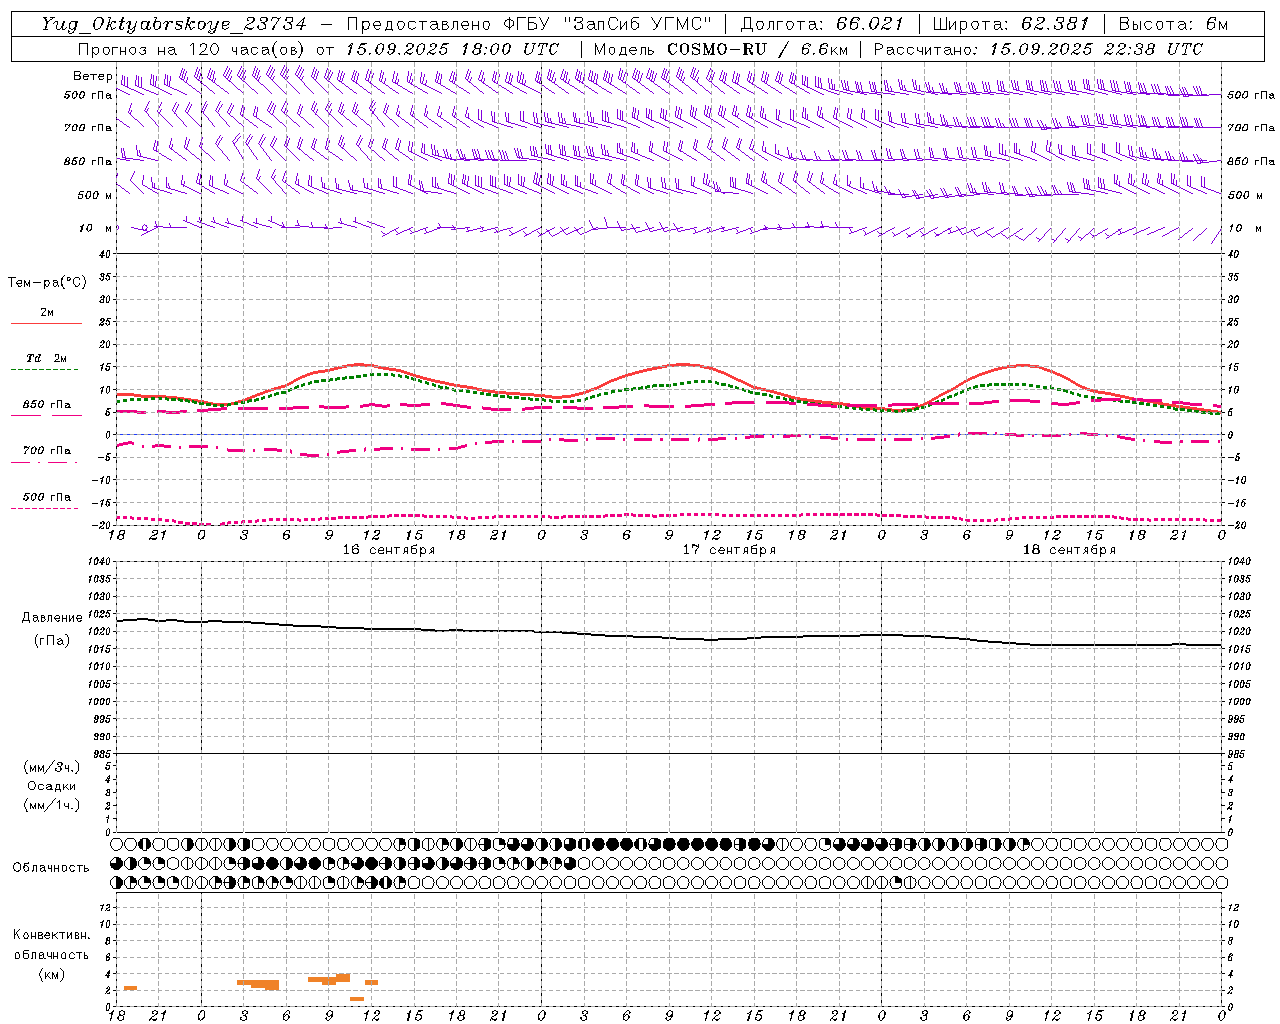1280x1024 pixels.
Task: Select the provider text ФГБУ "ЗапСиб УГМС"
Action: 608,24
